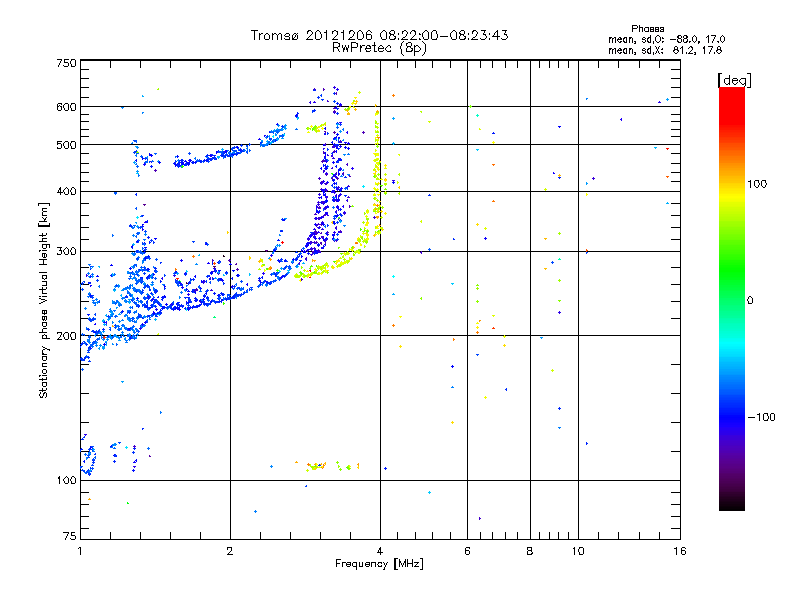The image size is (800, 600).
Task: Click the y-axis tick label '300'
Action: point(66,251)
